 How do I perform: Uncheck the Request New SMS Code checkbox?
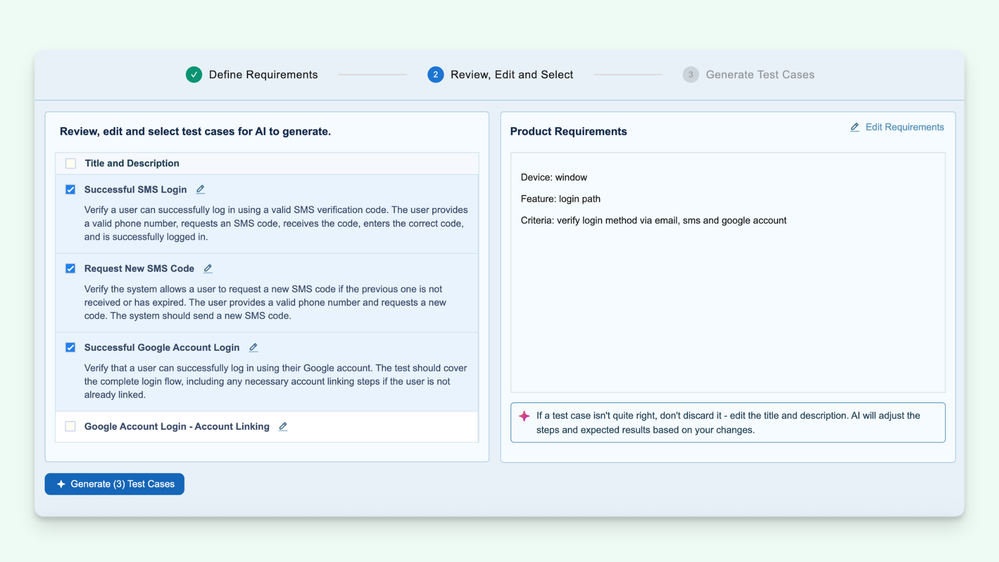[x=70, y=268]
